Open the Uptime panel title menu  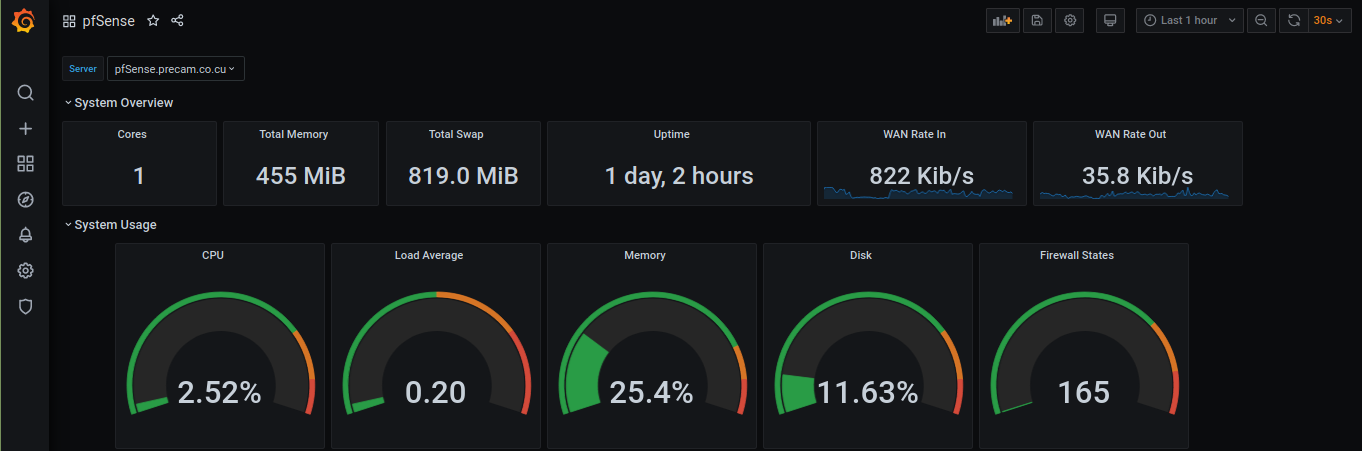pos(671,134)
